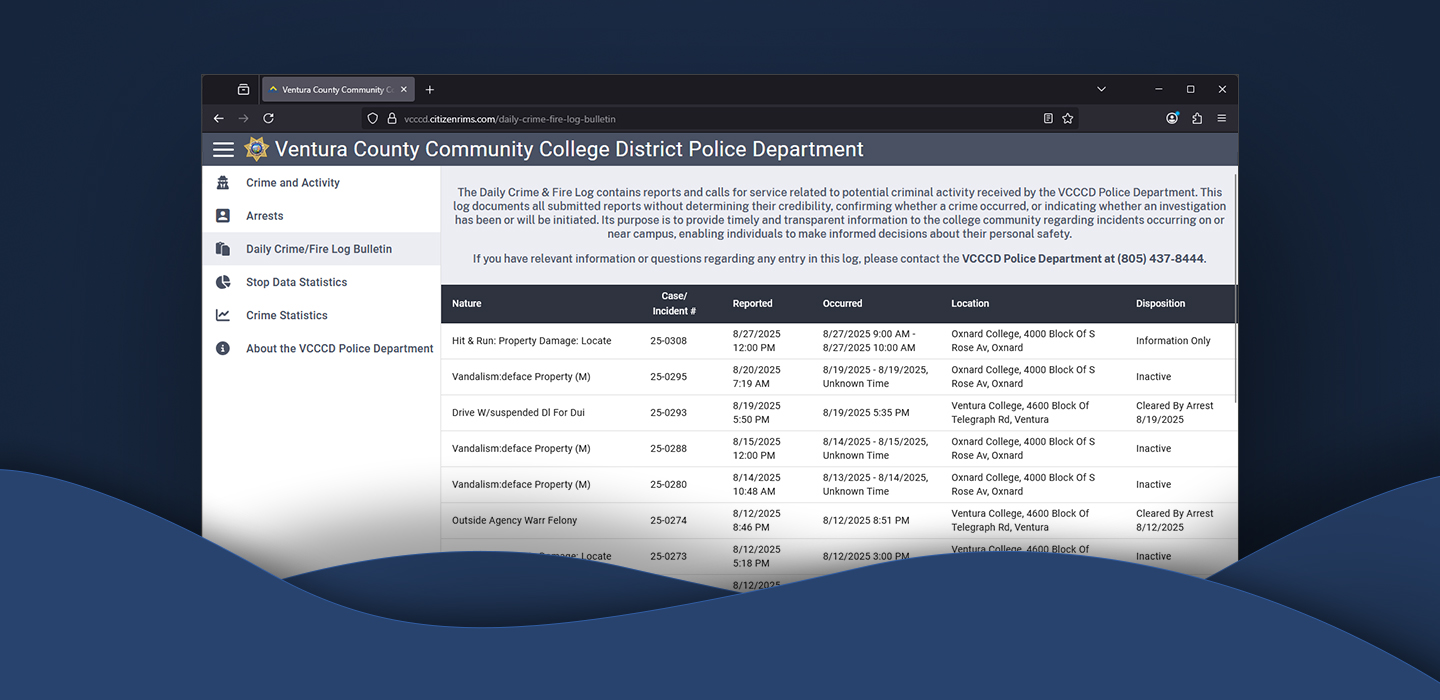Screen dimensions: 1440x700
Task: Select reported time '8/20/2025 7:19 AM'
Action: click(x=756, y=377)
